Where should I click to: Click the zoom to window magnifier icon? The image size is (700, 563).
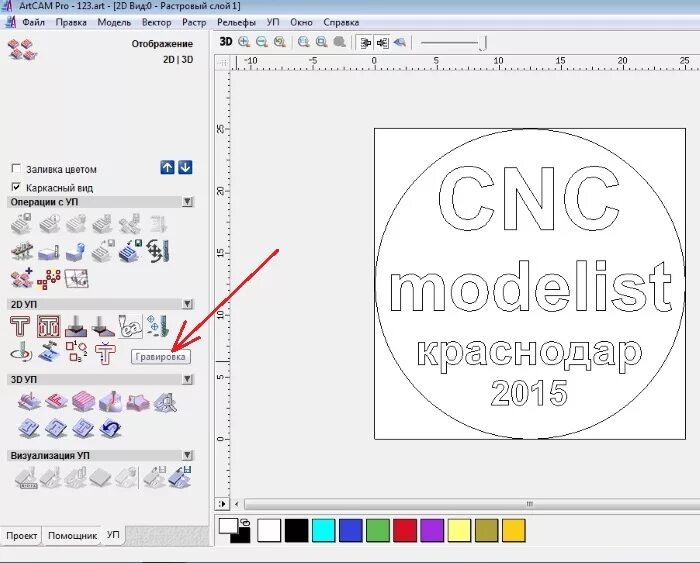pyautogui.click(x=321, y=42)
